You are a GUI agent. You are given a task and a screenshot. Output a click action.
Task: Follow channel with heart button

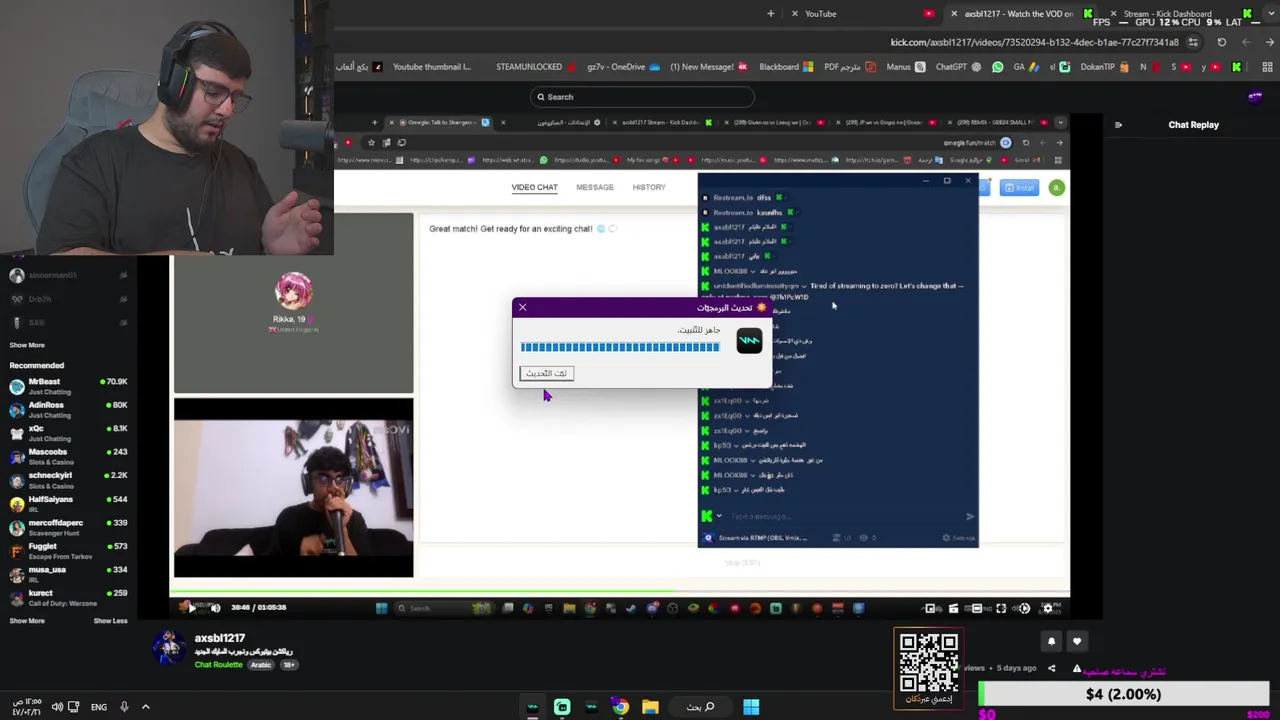[1077, 641]
